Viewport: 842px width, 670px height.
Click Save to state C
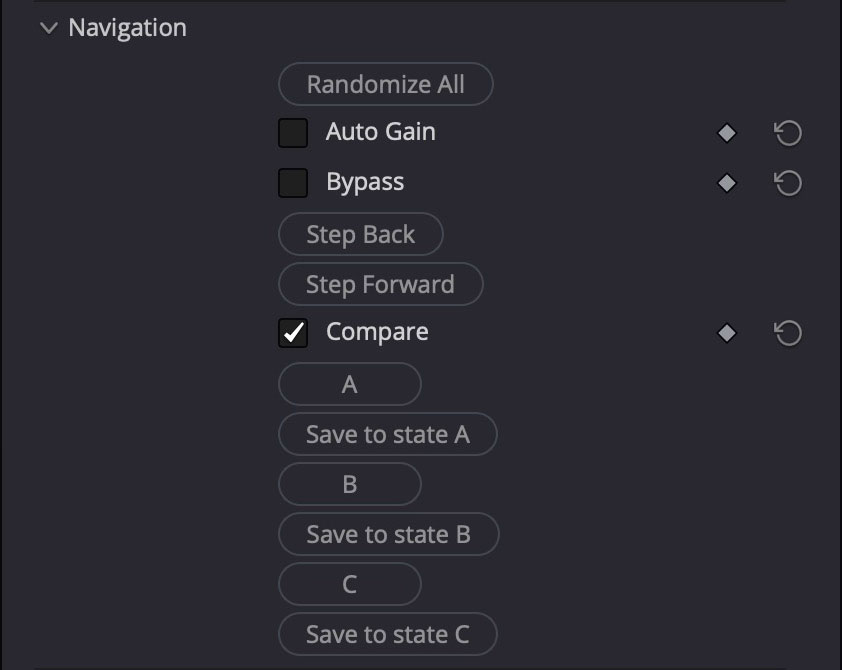387,634
